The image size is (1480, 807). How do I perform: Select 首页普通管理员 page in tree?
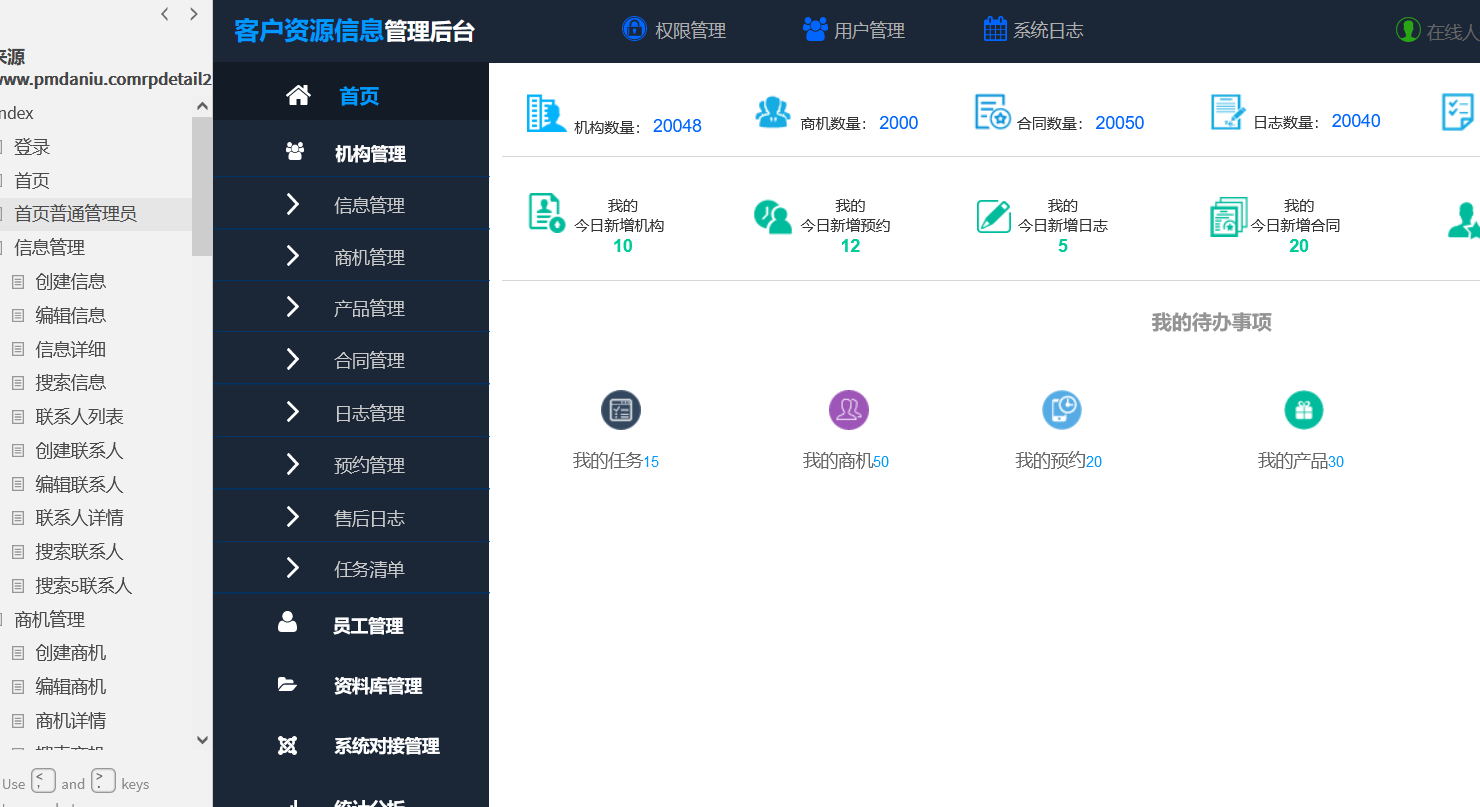point(75,214)
